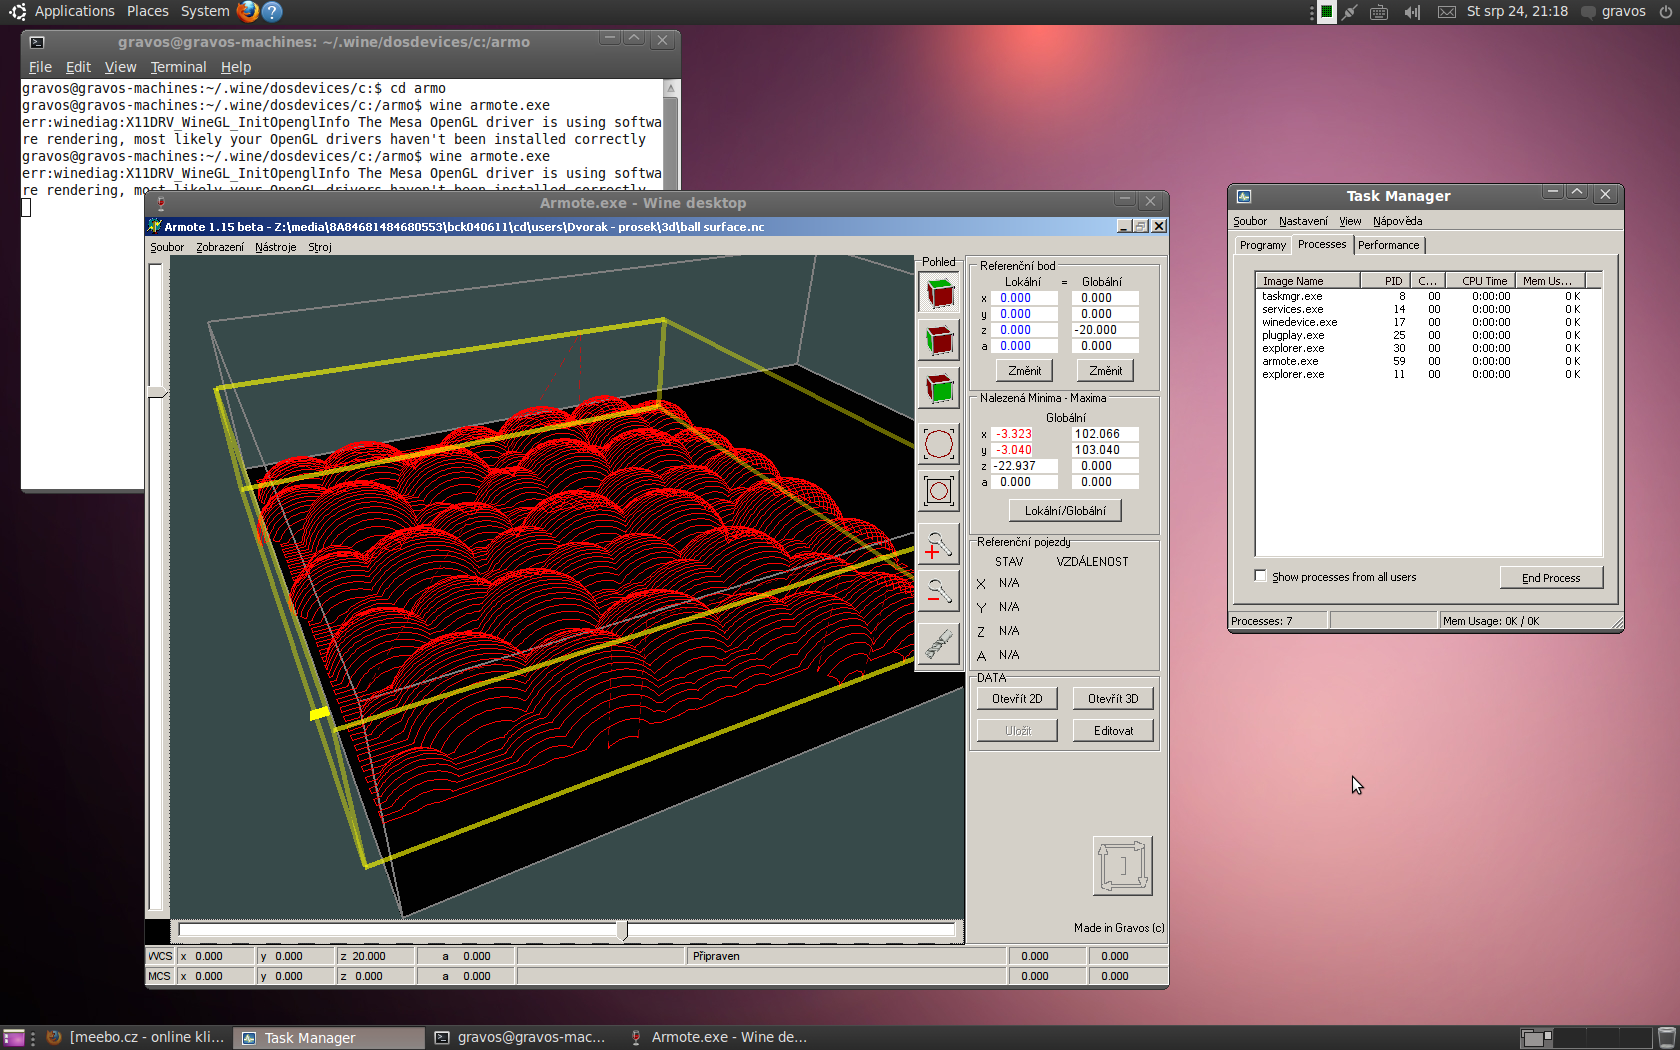The width and height of the screenshot is (1680, 1050).
Task: Select armote.exe in the process list
Action: (1290, 361)
